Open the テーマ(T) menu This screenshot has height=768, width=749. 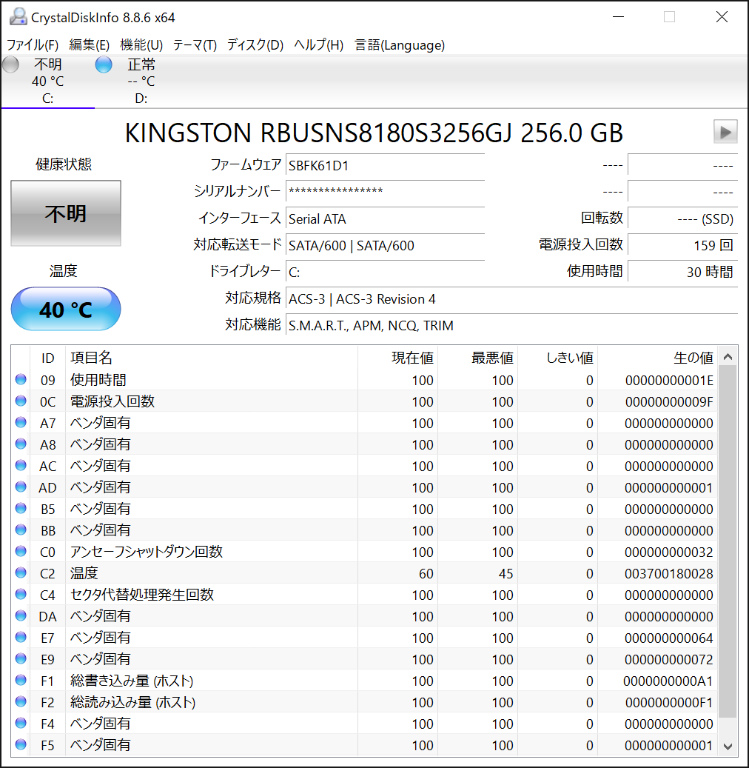pos(194,45)
